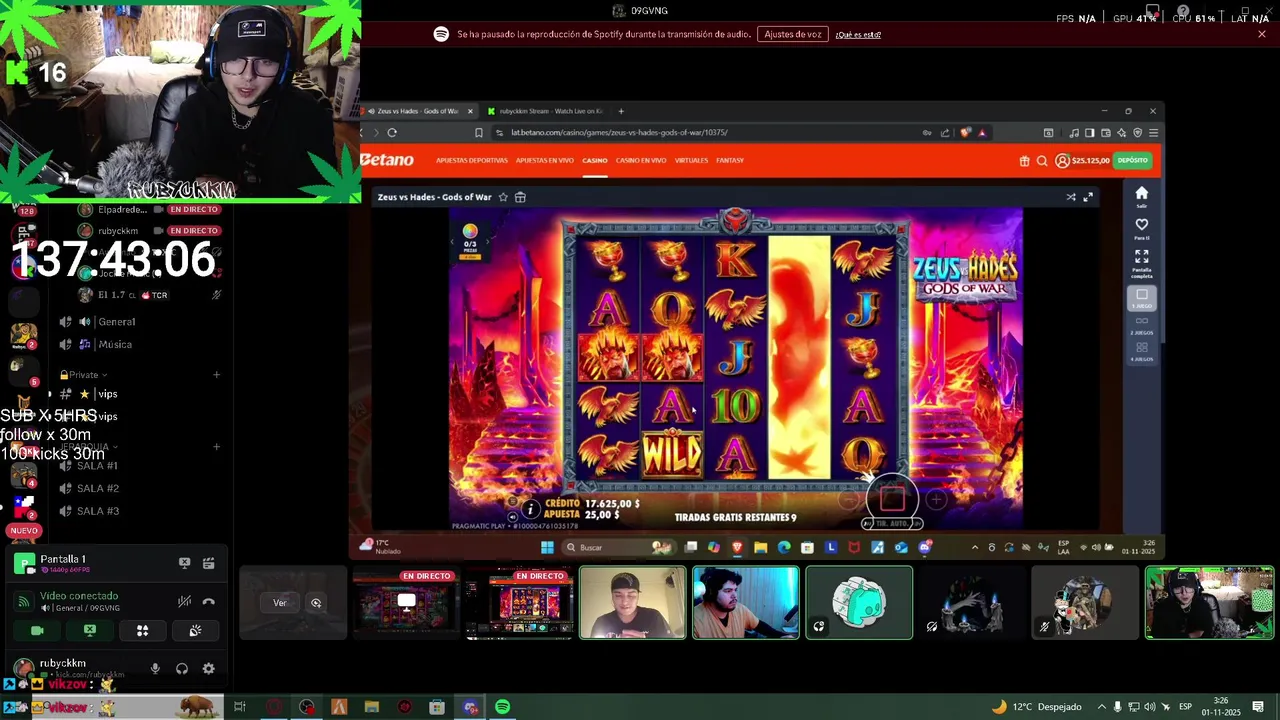The image size is (1280, 720).
Task: Open the Casino tab on Betano
Action: click(595, 160)
